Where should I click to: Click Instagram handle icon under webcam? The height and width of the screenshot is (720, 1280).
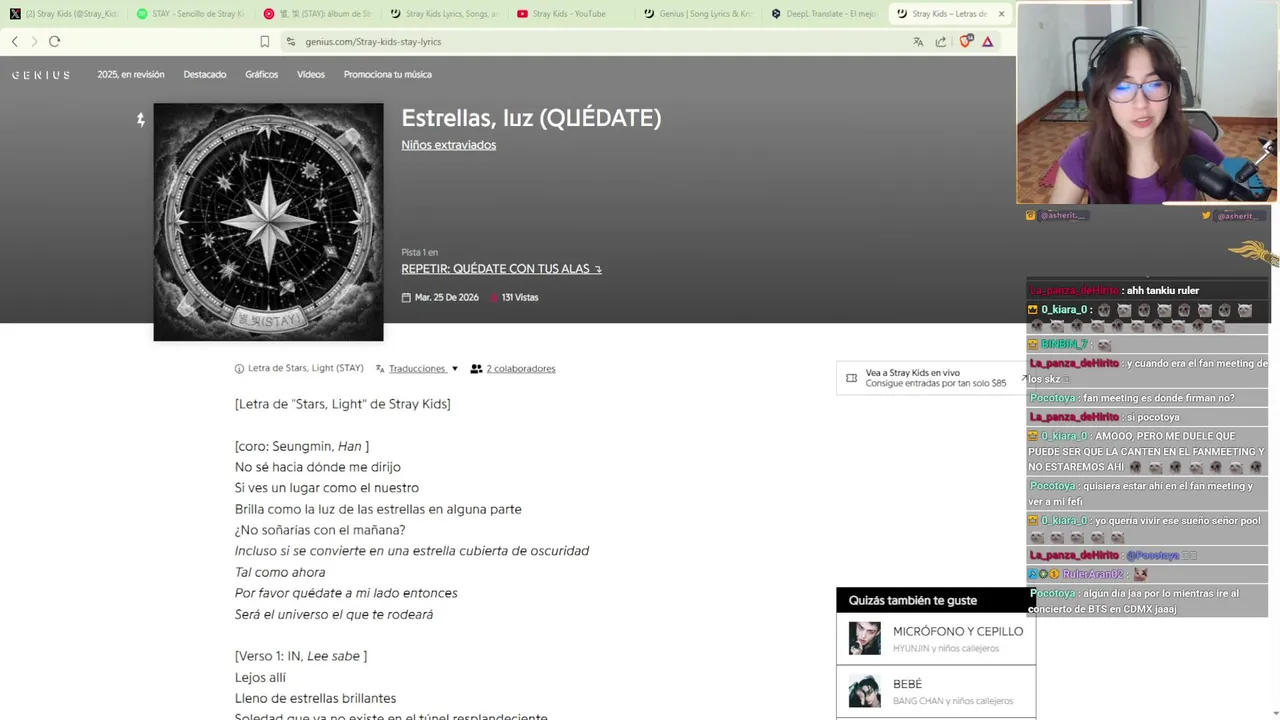coord(1031,215)
